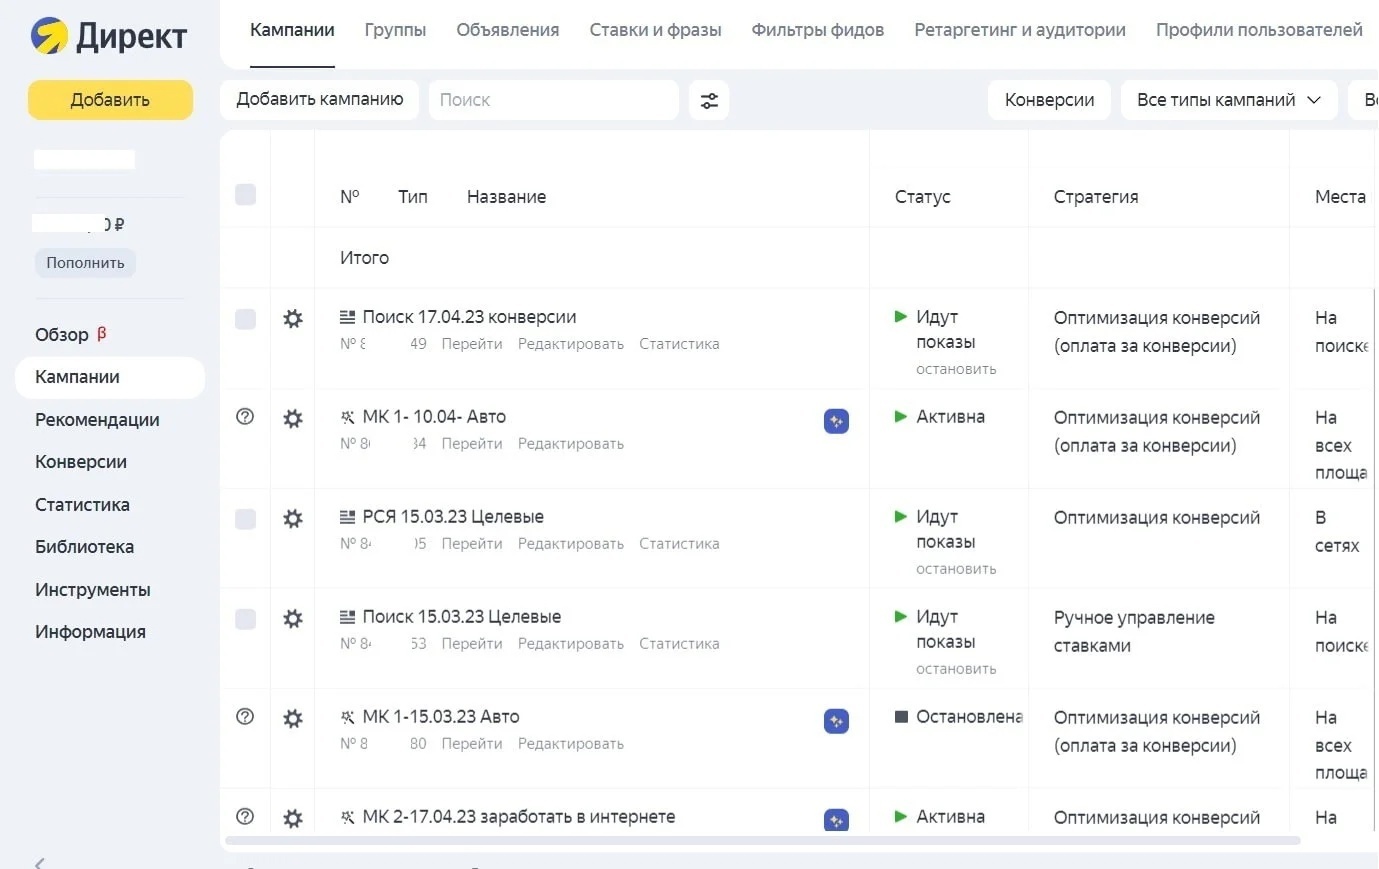Click question mark icon beside МК 1- 10.04- Авто
Viewport: 1379px width, 869px height.
(245, 417)
